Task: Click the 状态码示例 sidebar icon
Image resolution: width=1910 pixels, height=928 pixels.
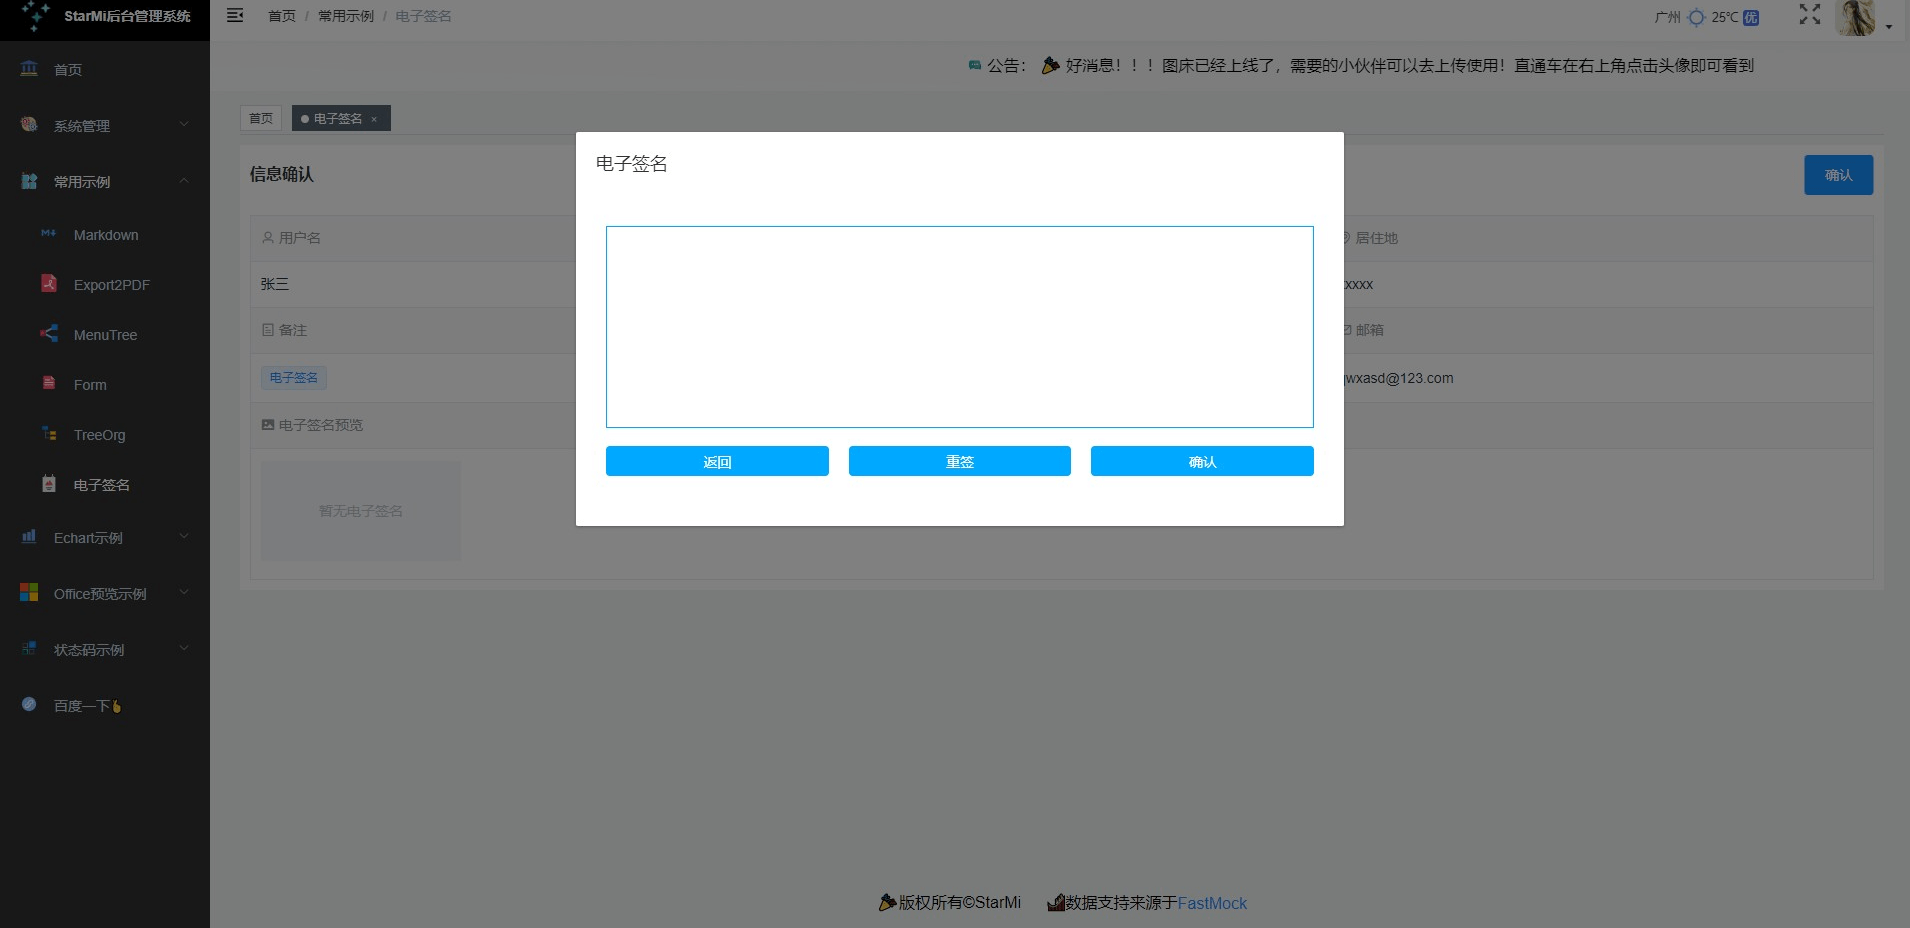Action: click(29, 649)
